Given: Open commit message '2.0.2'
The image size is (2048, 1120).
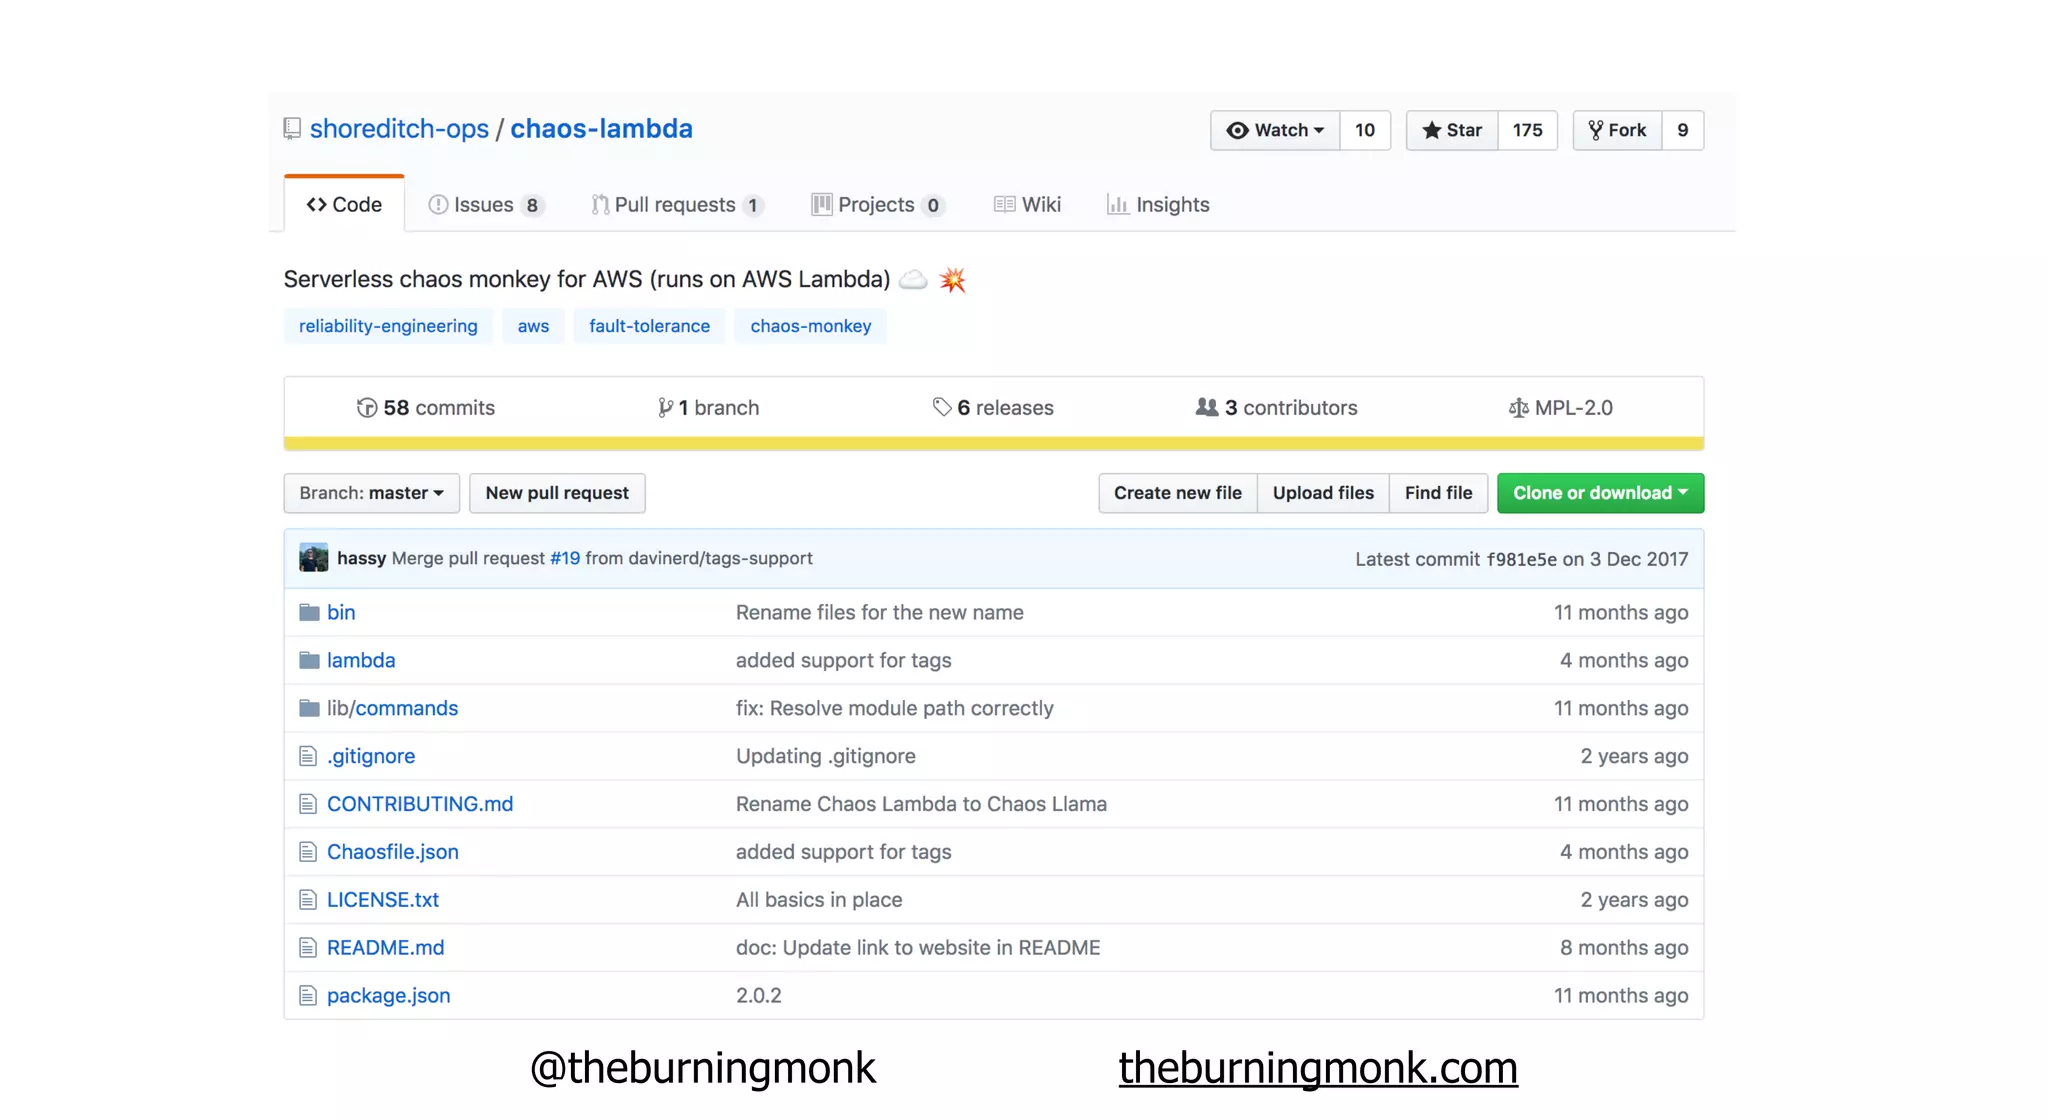Looking at the screenshot, I should [759, 996].
